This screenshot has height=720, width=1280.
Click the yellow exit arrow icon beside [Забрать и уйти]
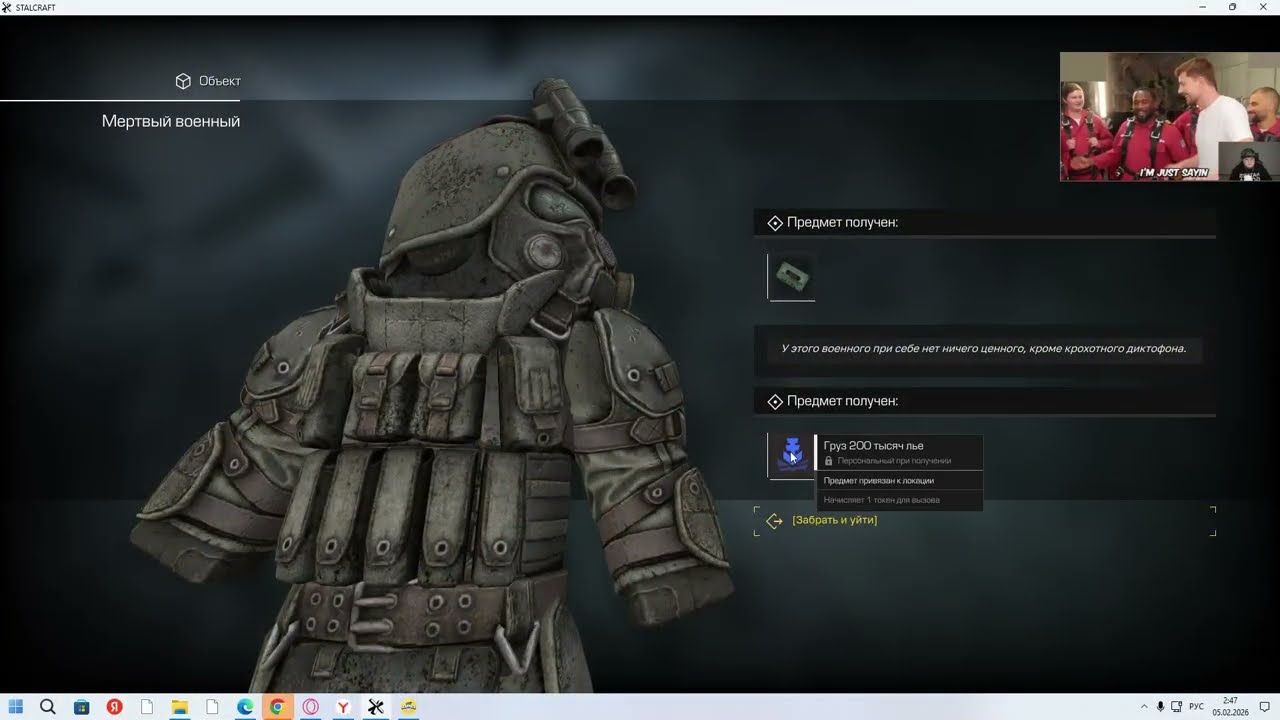[x=774, y=521]
